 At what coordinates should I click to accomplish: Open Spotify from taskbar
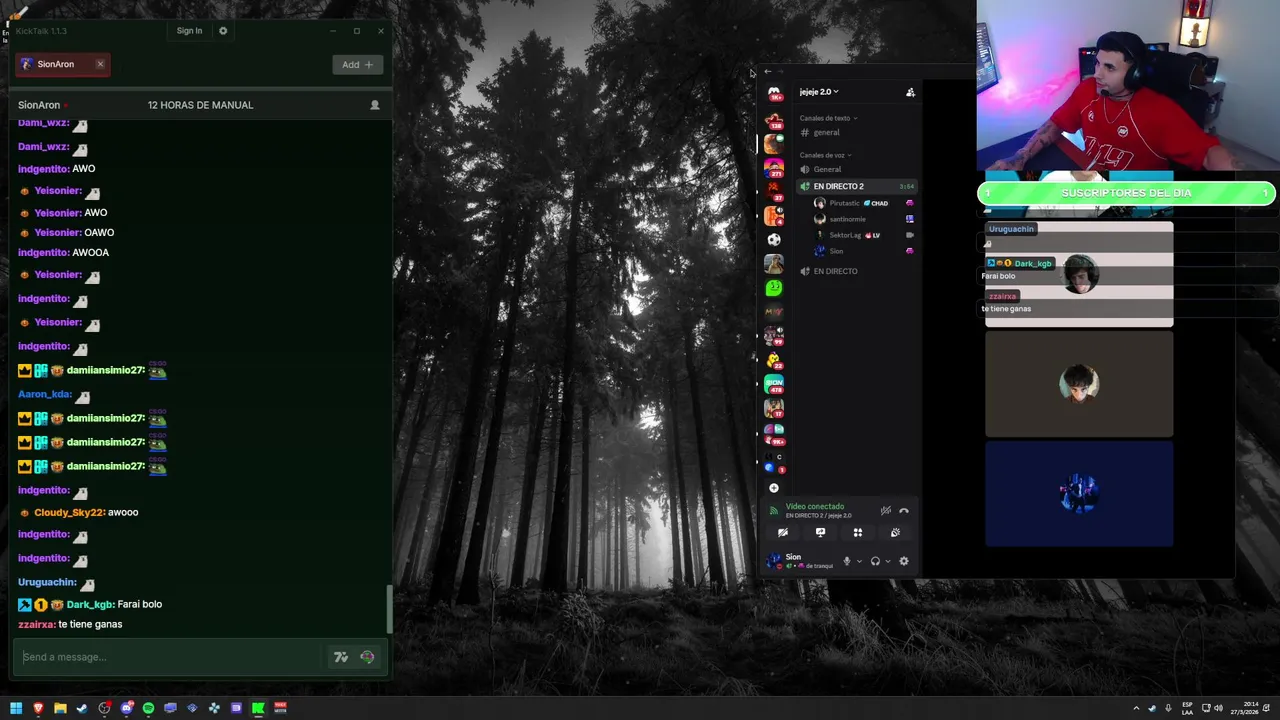point(148,709)
